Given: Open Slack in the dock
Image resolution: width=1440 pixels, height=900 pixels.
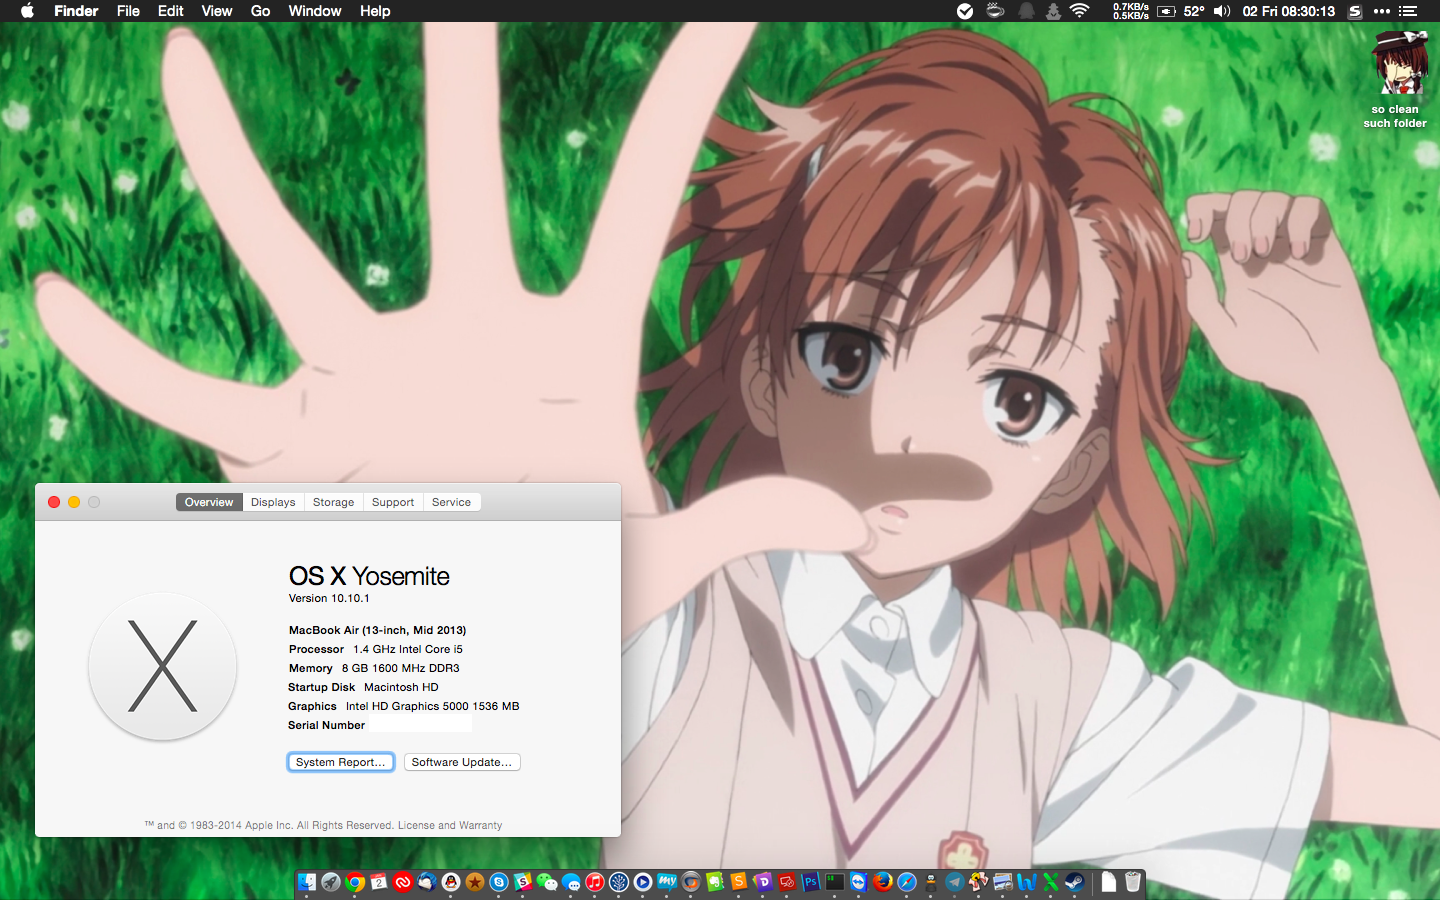Looking at the screenshot, I should coord(523,882).
